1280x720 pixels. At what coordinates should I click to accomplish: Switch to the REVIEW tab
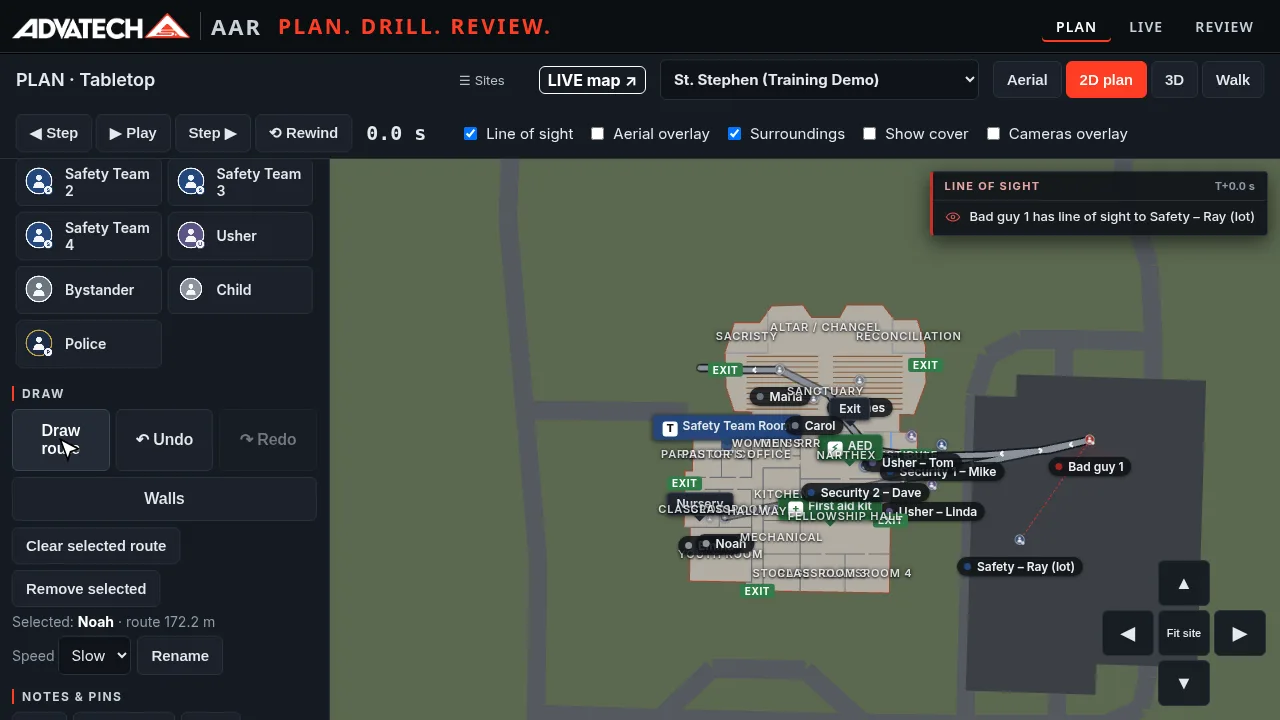pos(1224,27)
